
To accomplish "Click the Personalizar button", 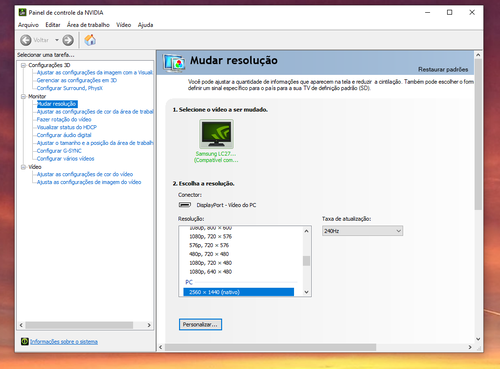I will point(200,324).
